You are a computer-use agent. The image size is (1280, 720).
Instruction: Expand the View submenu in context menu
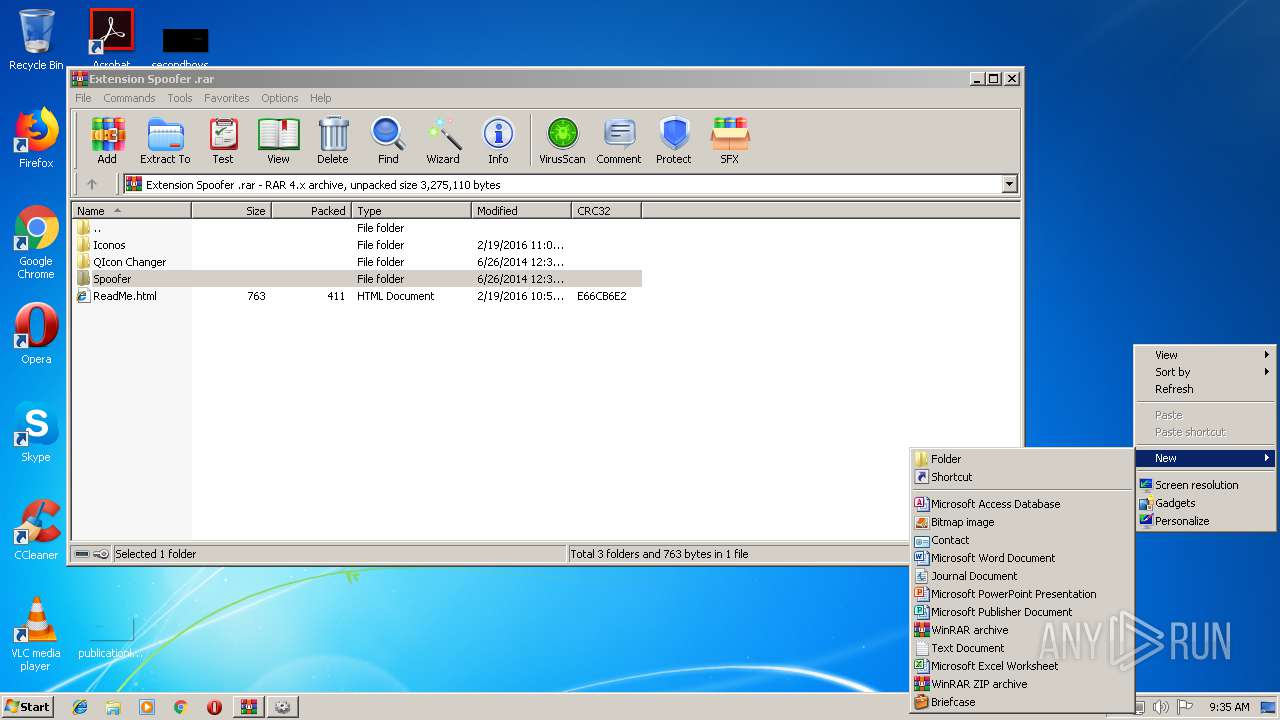click(1205, 355)
